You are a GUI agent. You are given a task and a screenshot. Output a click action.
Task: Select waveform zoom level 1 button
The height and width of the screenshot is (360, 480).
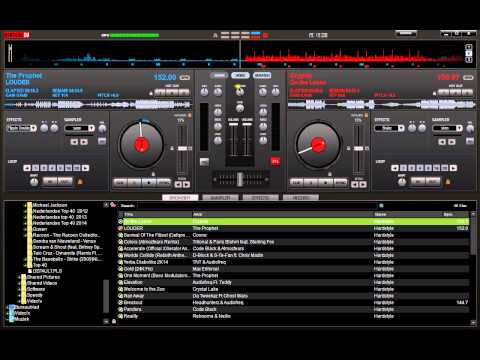coord(469,47)
